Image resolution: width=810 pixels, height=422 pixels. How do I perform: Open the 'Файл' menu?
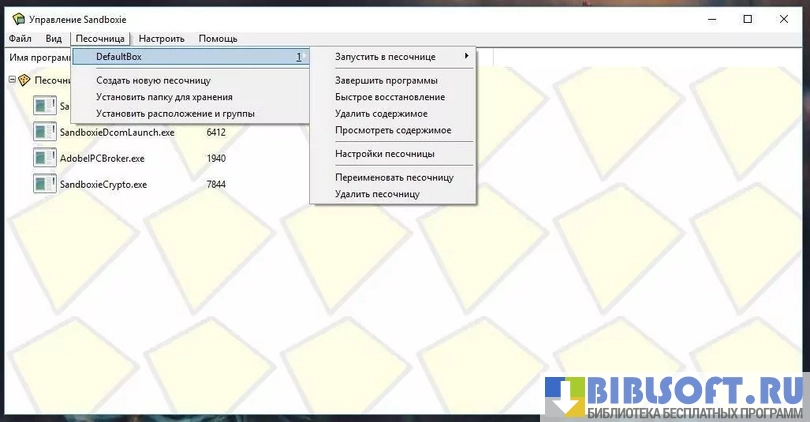pos(20,38)
